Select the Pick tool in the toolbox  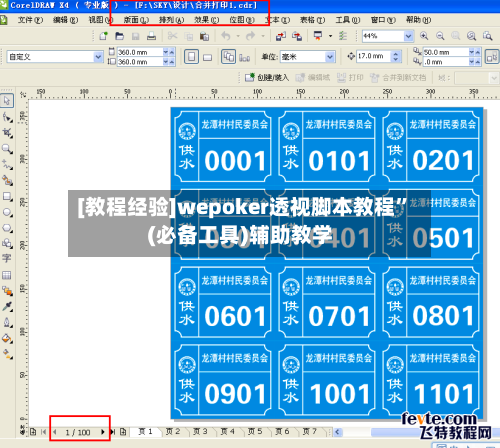point(7,101)
